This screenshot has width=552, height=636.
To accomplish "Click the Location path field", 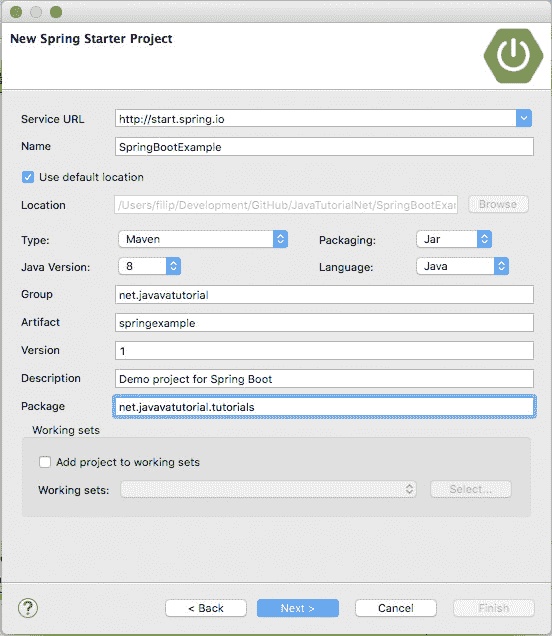I will [286, 204].
